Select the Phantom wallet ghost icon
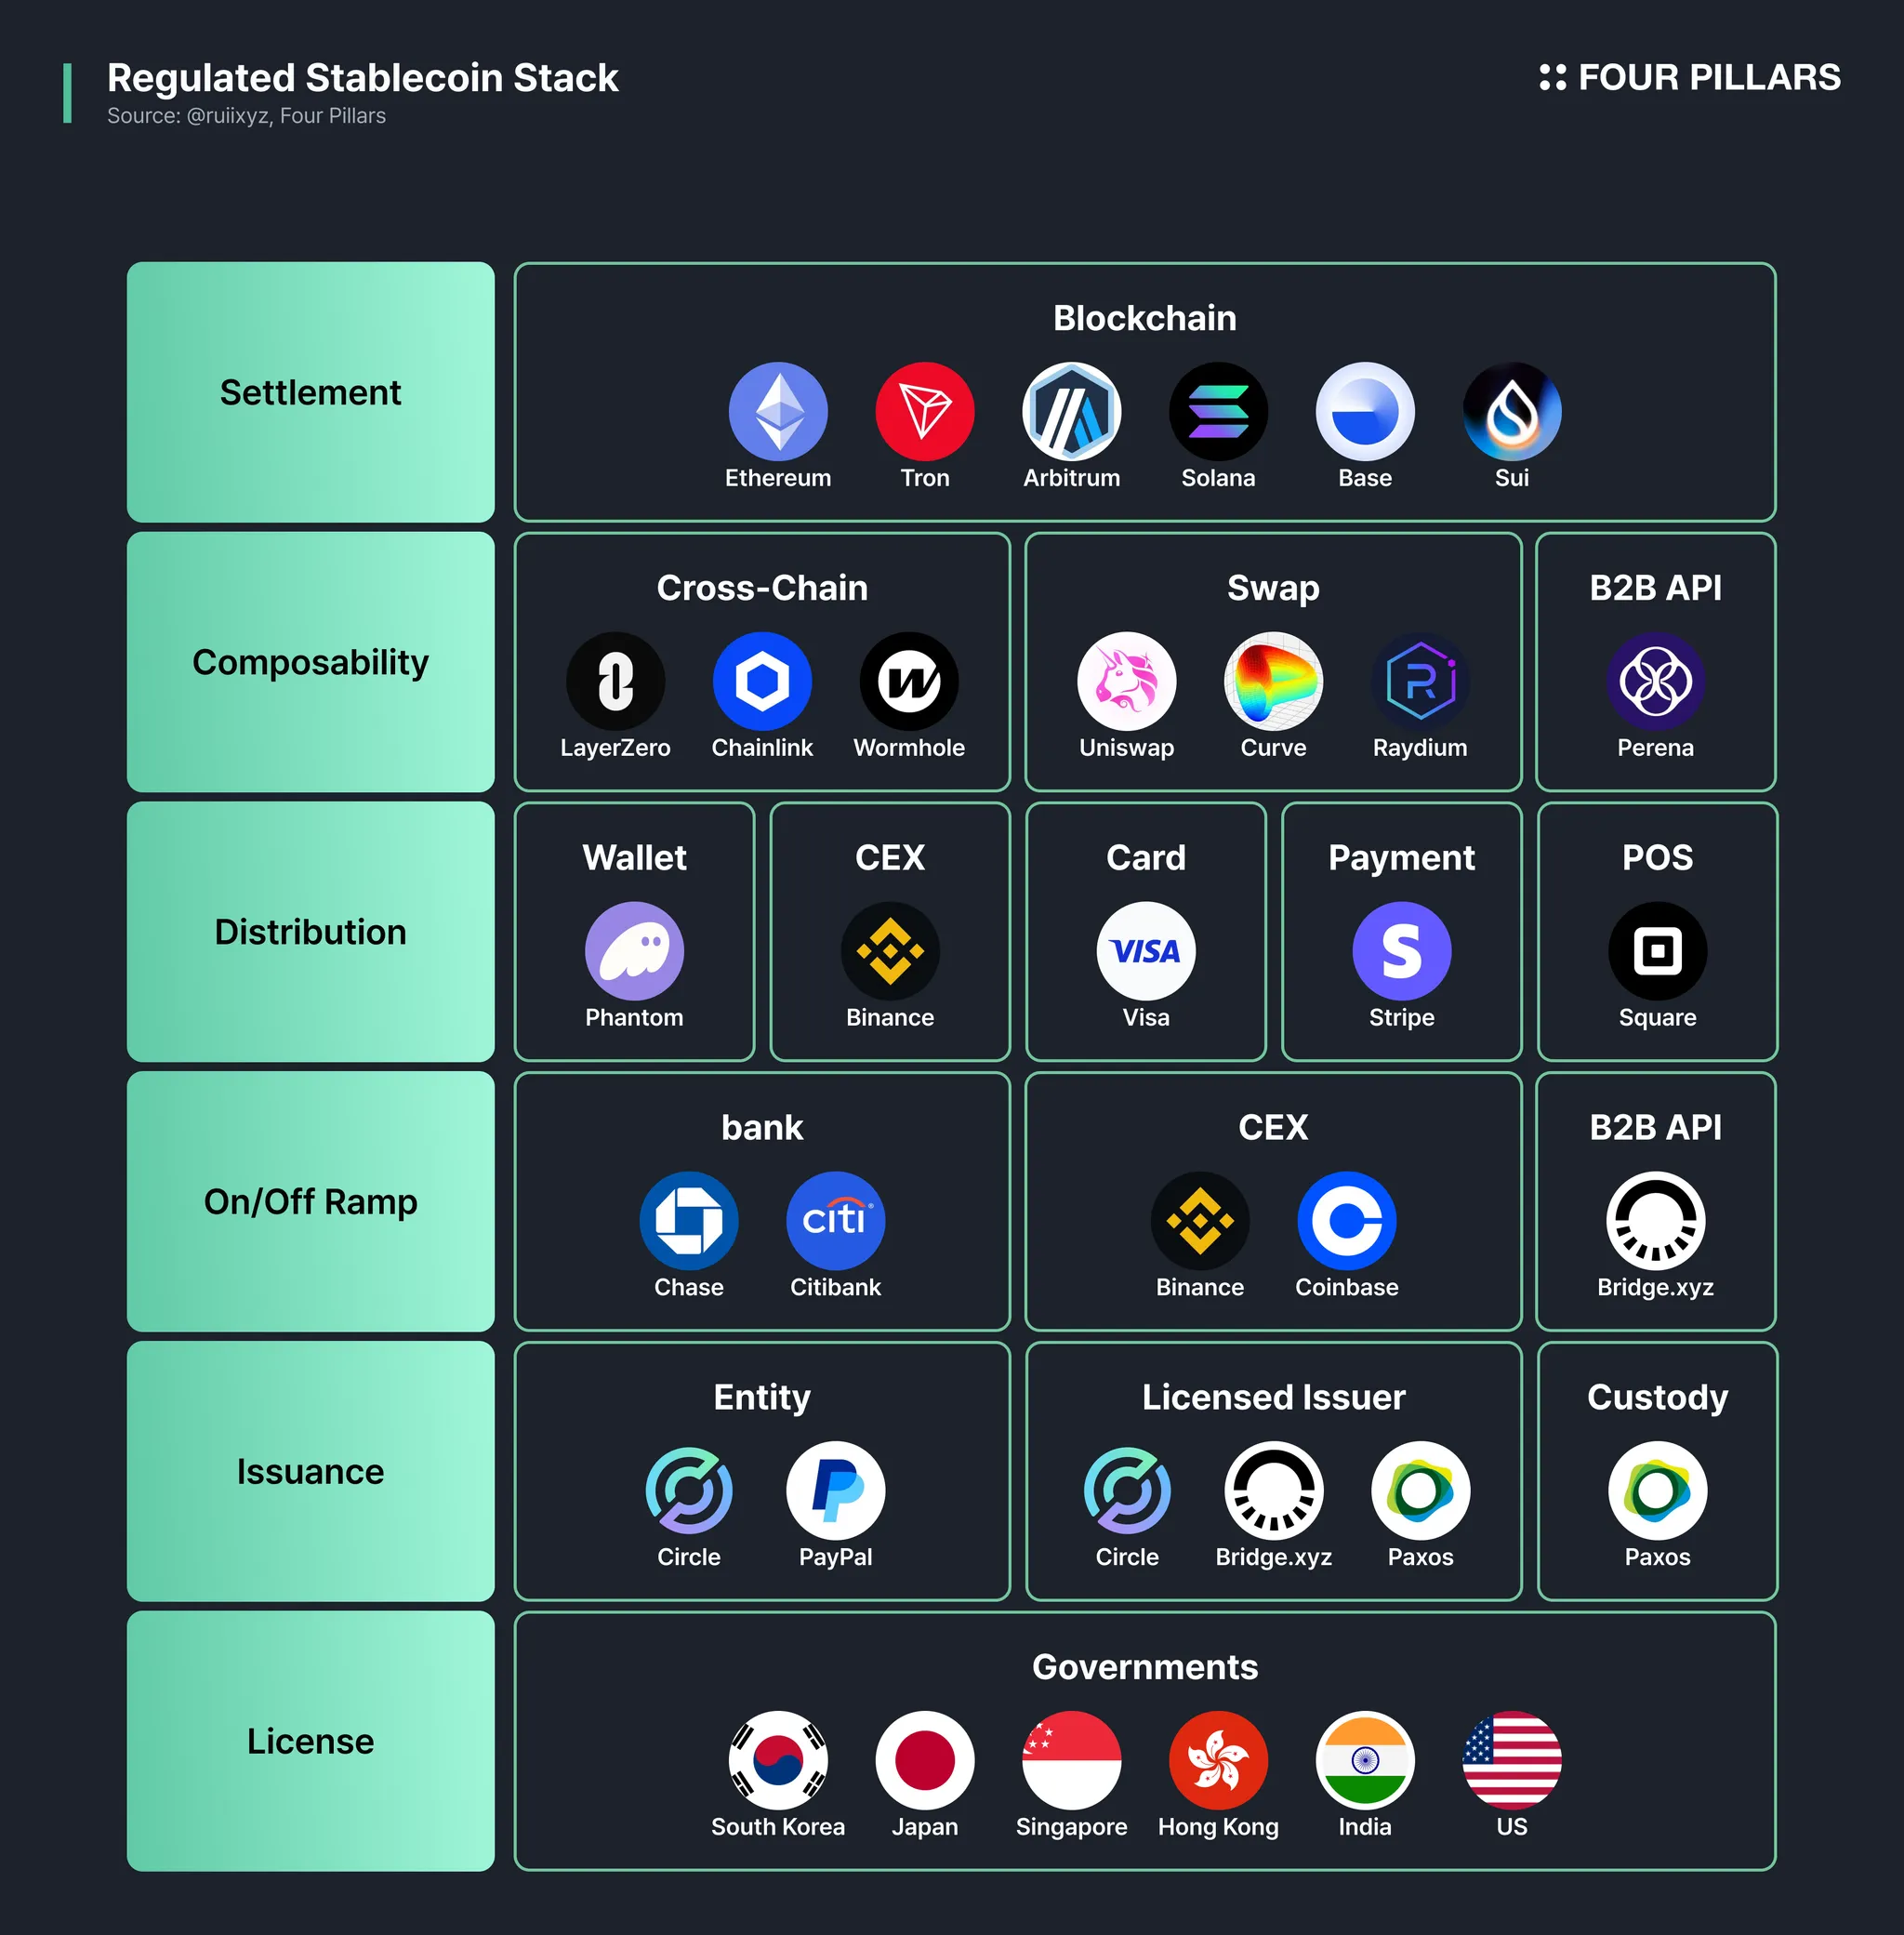Screen dimensions: 1904x1935 (634, 951)
